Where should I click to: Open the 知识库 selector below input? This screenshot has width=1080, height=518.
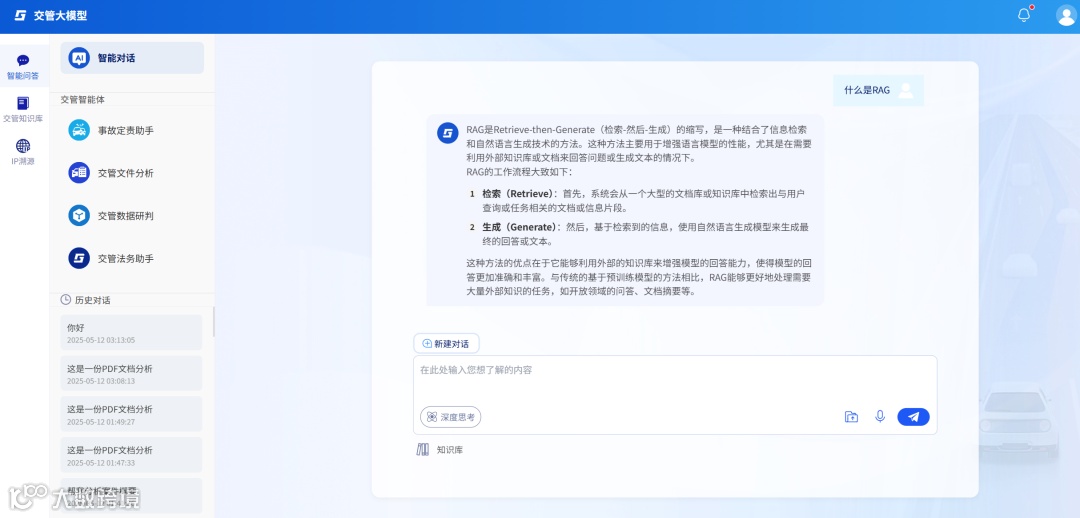[x=439, y=450]
